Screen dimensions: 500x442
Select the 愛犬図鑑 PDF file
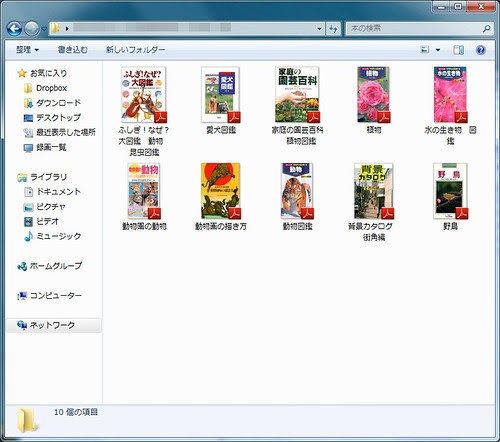tap(221, 95)
